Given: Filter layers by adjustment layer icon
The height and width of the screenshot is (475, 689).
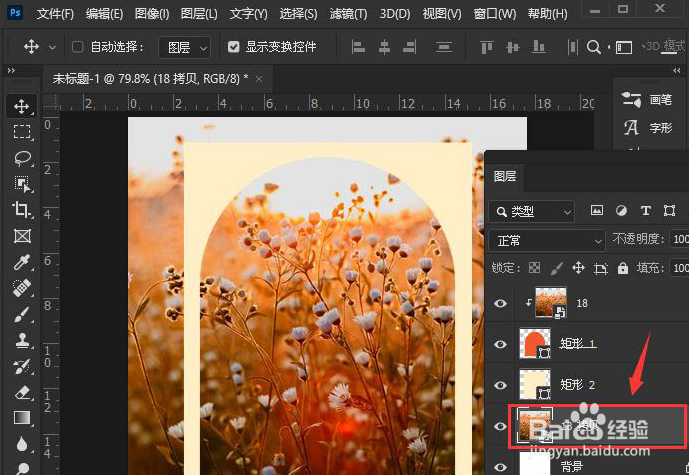Looking at the screenshot, I should pos(621,210).
